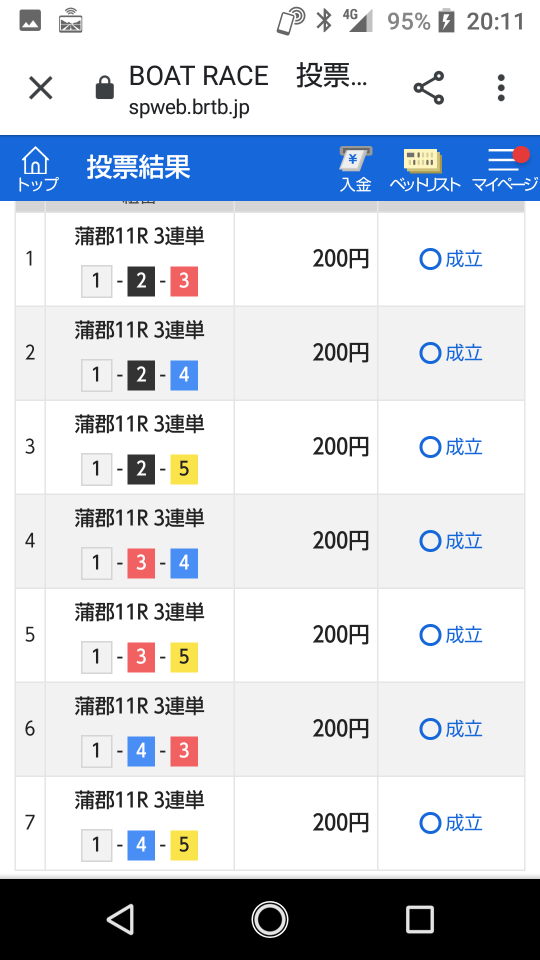Select the 成立 status in row 7
This screenshot has height=960, width=540.
[451, 823]
